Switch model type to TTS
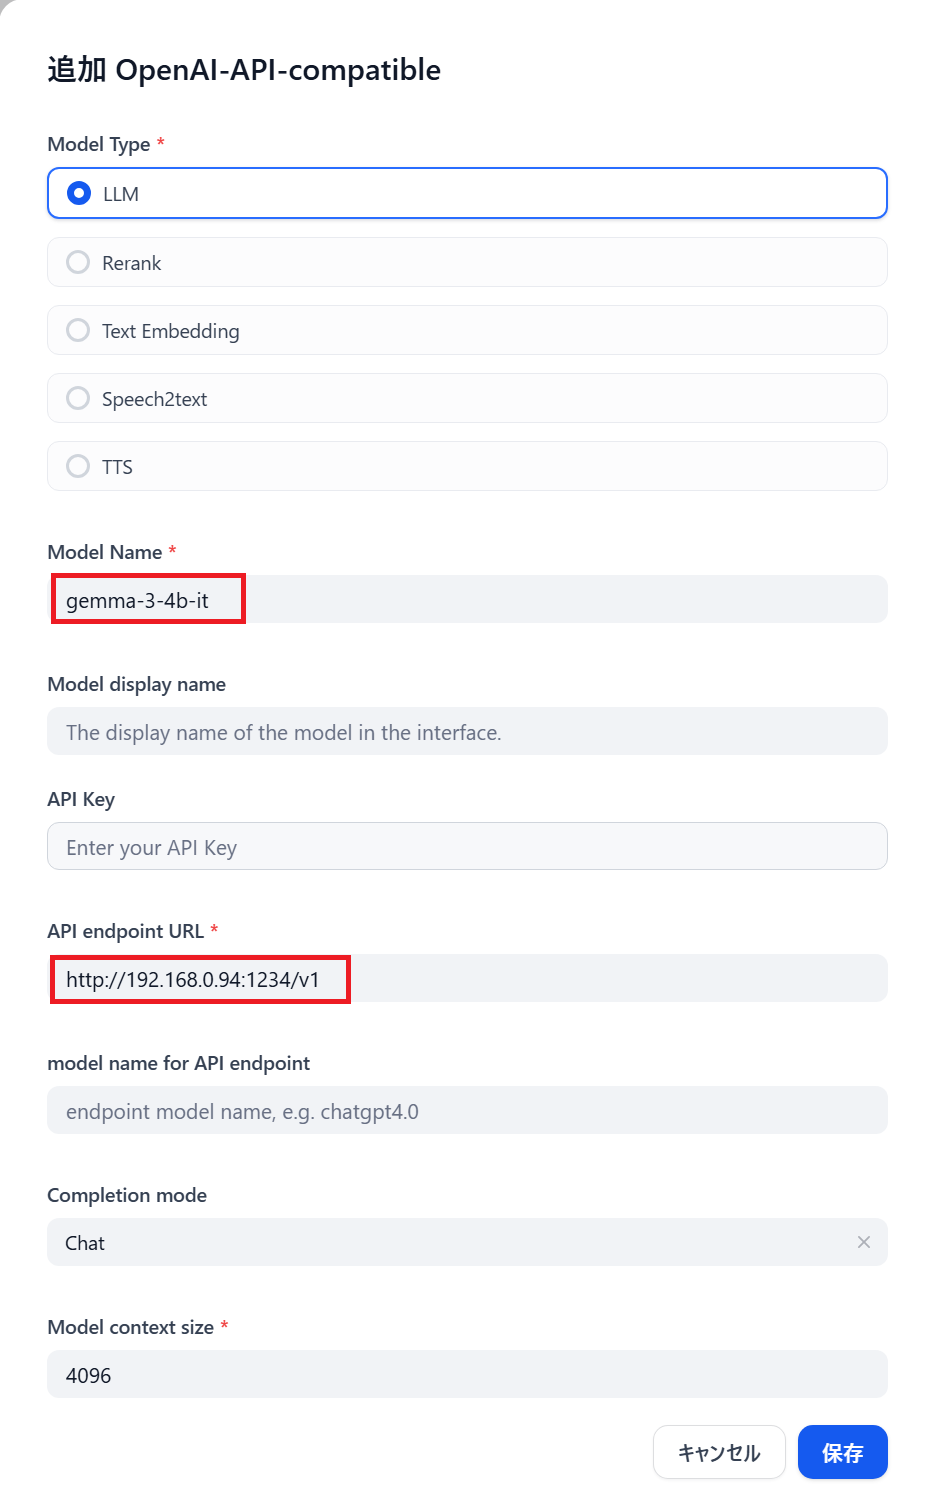 (78, 466)
